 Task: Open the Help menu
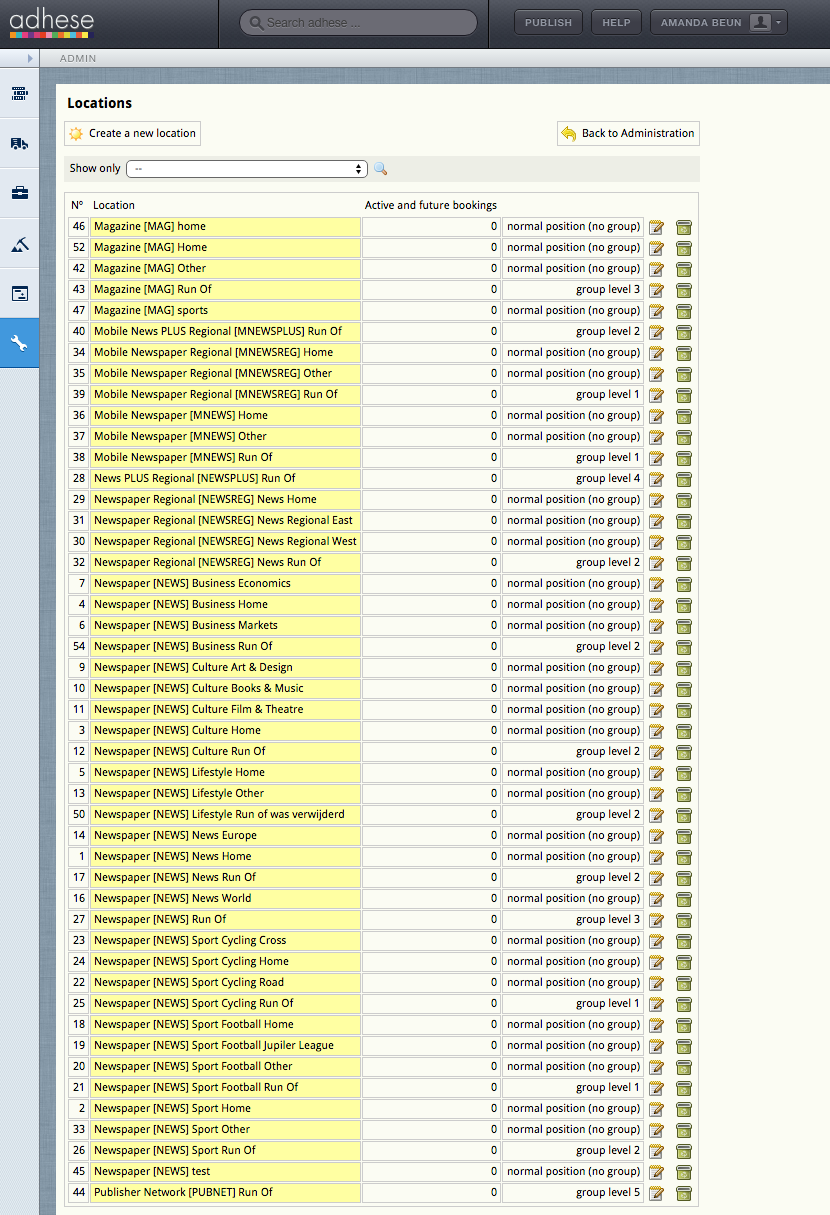[x=616, y=23]
